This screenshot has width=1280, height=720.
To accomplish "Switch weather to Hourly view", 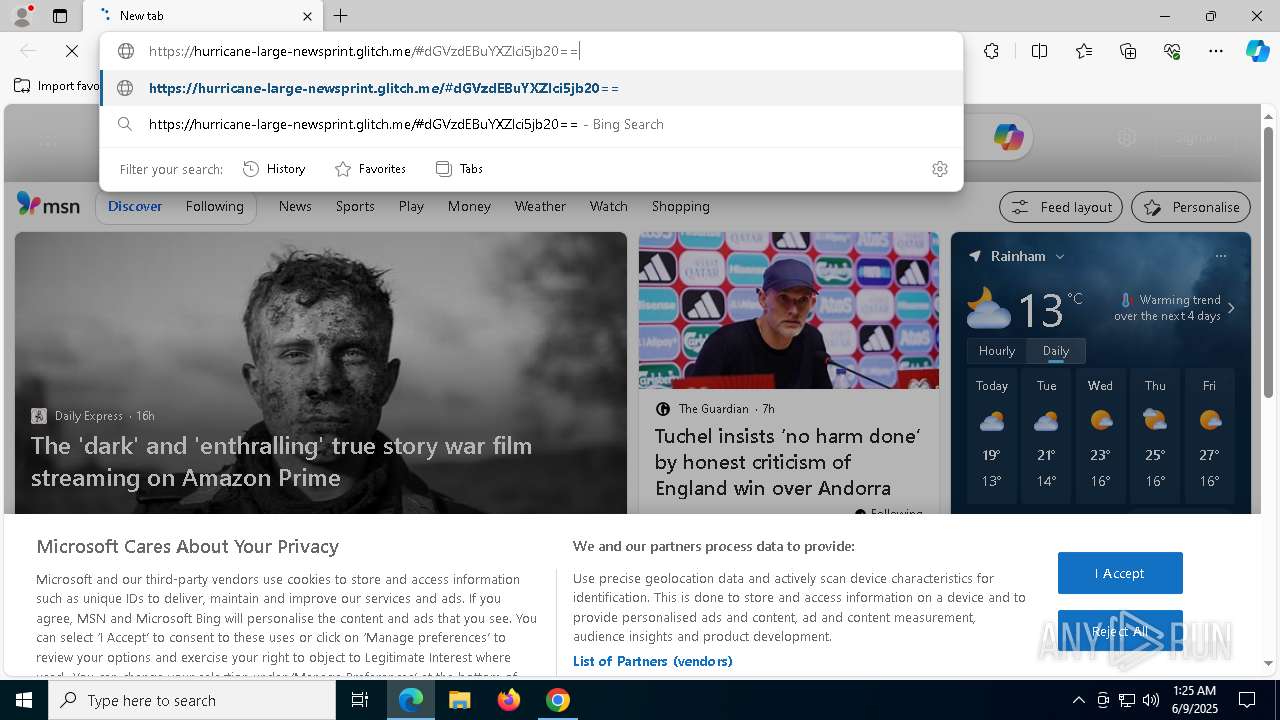I will (x=996, y=351).
